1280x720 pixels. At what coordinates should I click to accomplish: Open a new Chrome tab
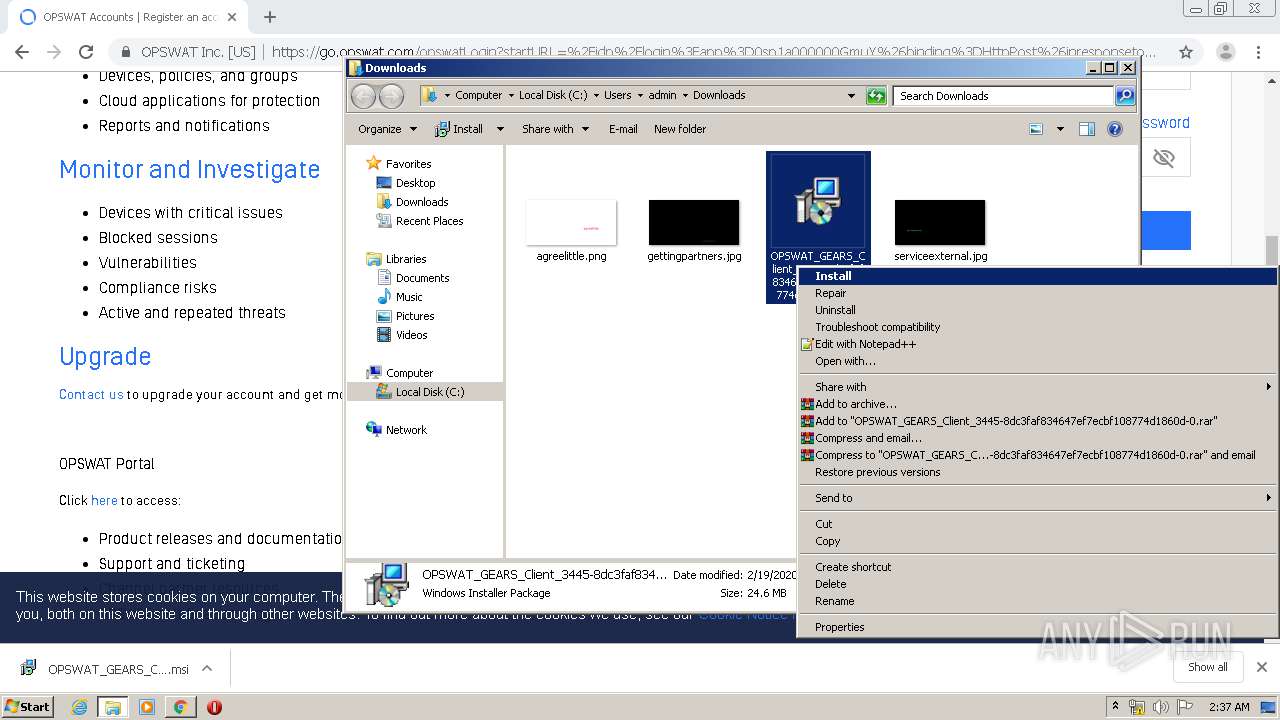(270, 17)
